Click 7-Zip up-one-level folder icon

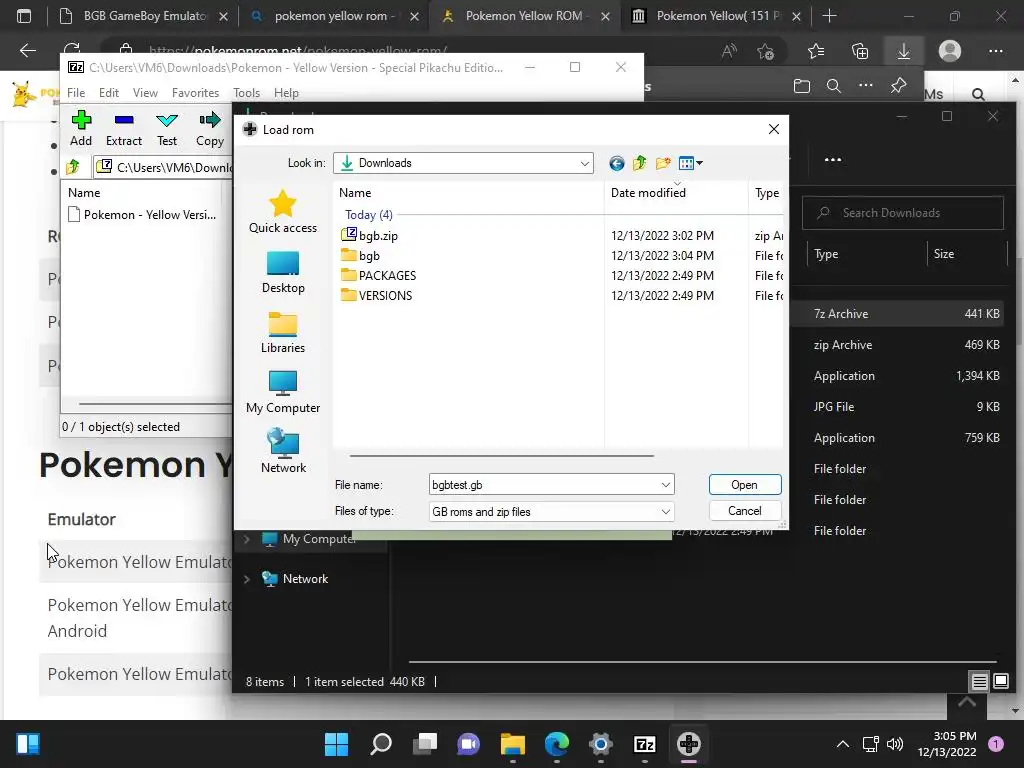coord(73,167)
